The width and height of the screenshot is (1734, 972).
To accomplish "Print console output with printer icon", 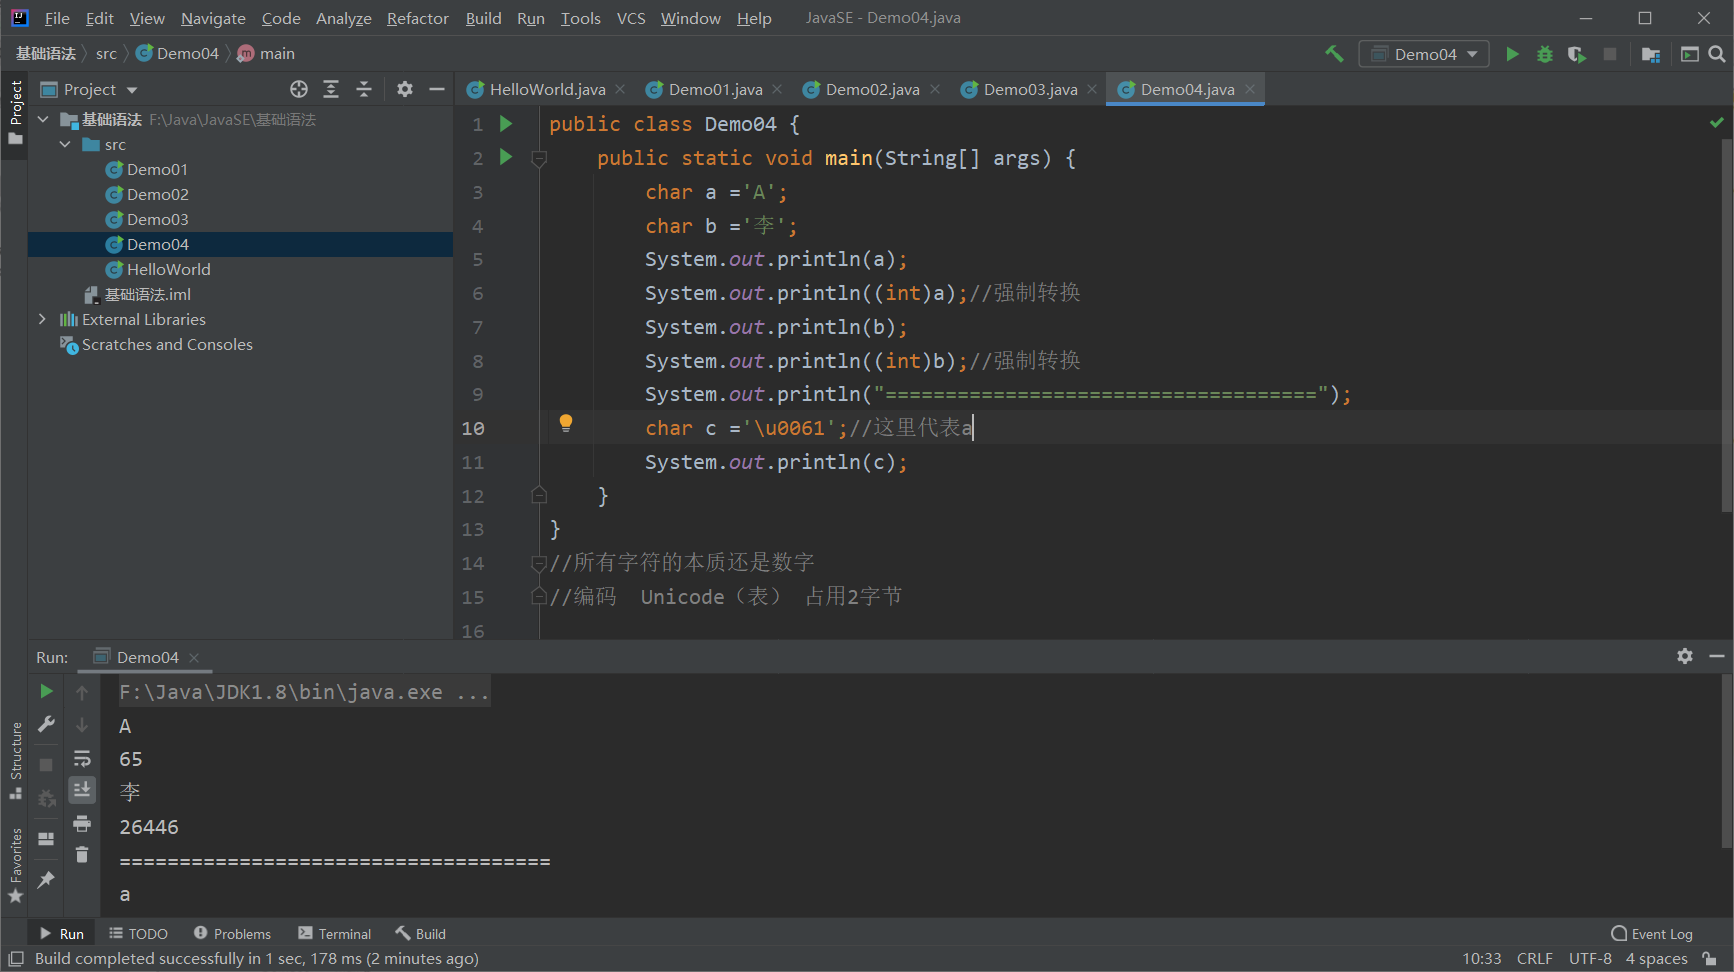I will pos(82,823).
